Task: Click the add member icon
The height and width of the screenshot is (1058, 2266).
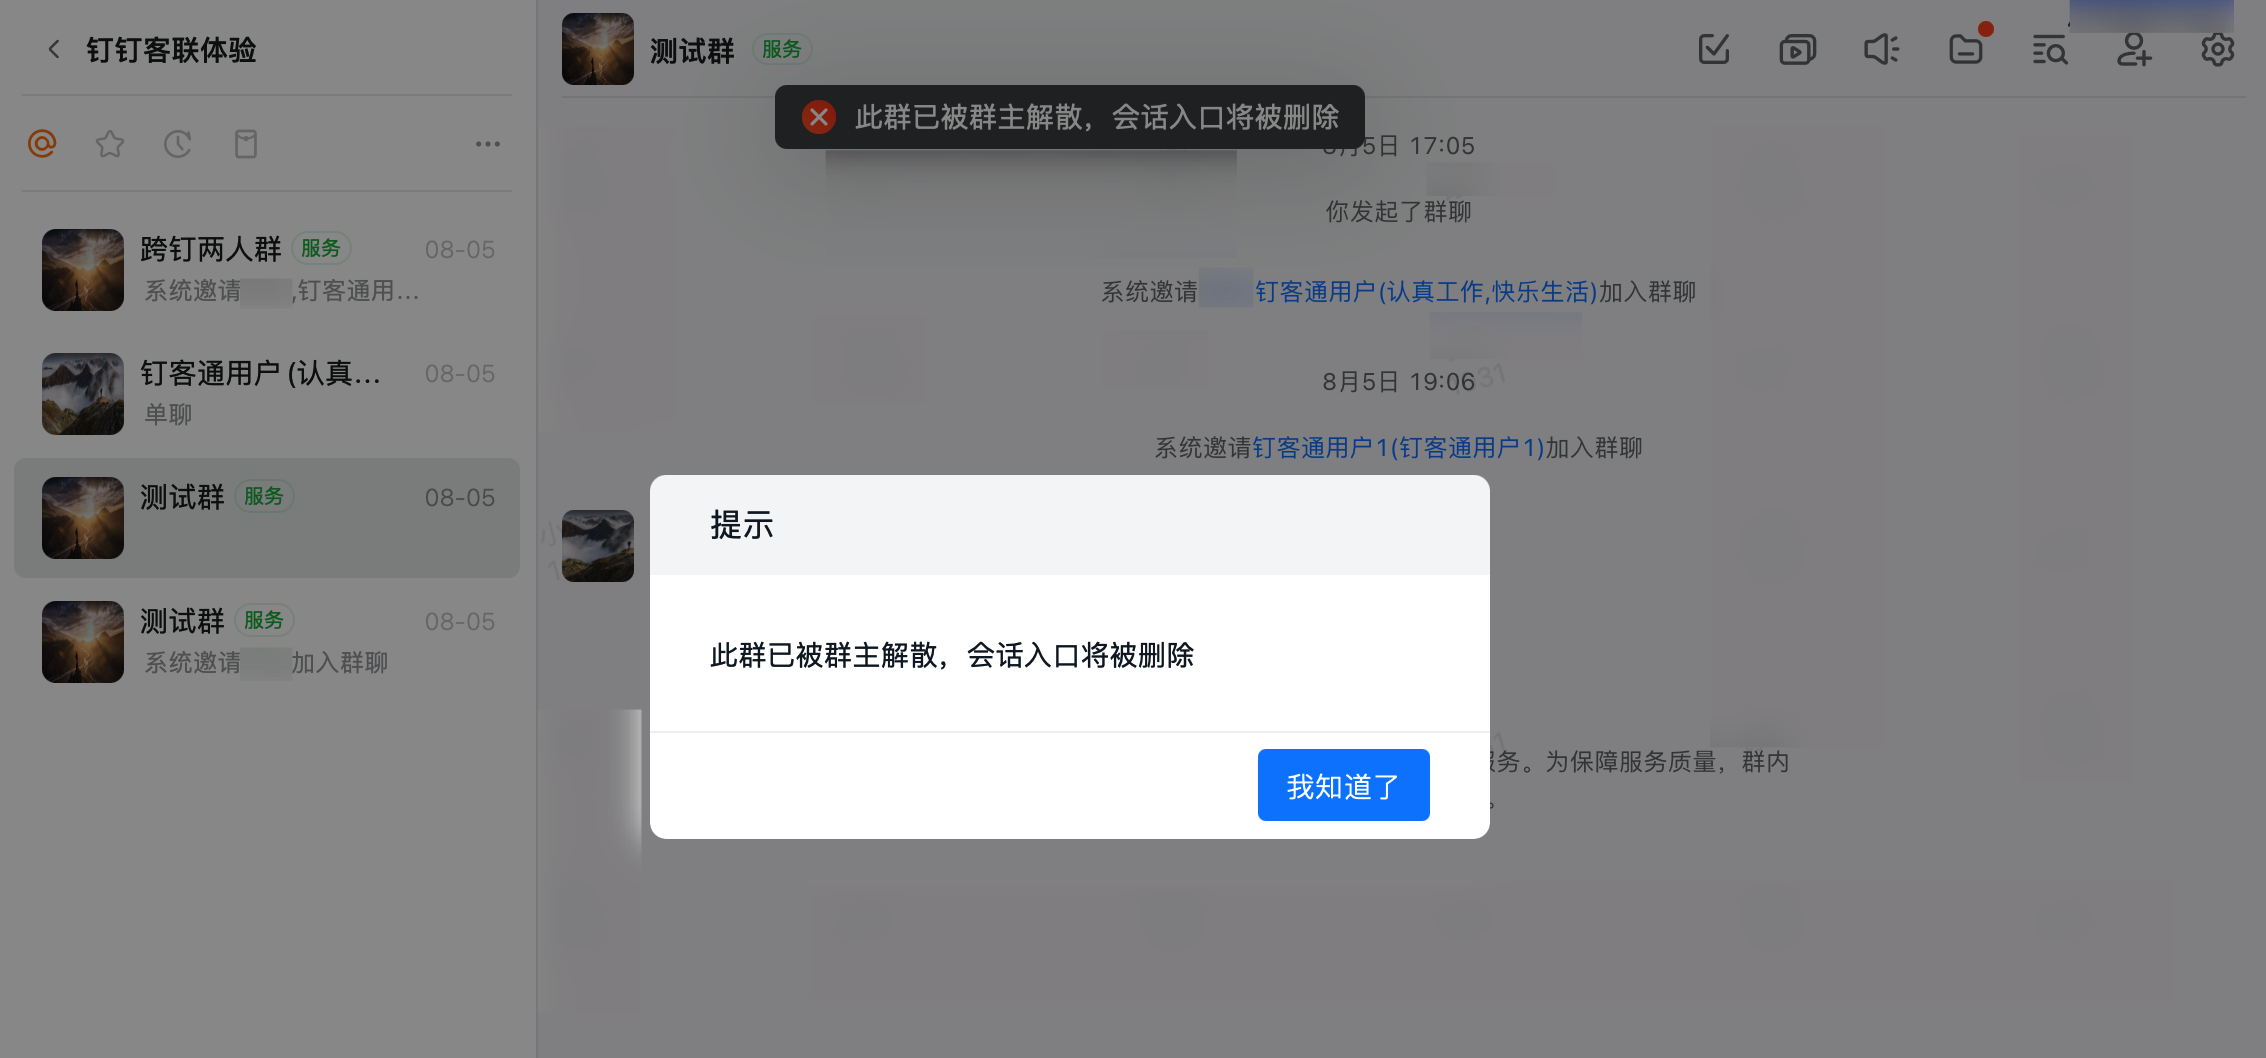Action: tap(2134, 49)
